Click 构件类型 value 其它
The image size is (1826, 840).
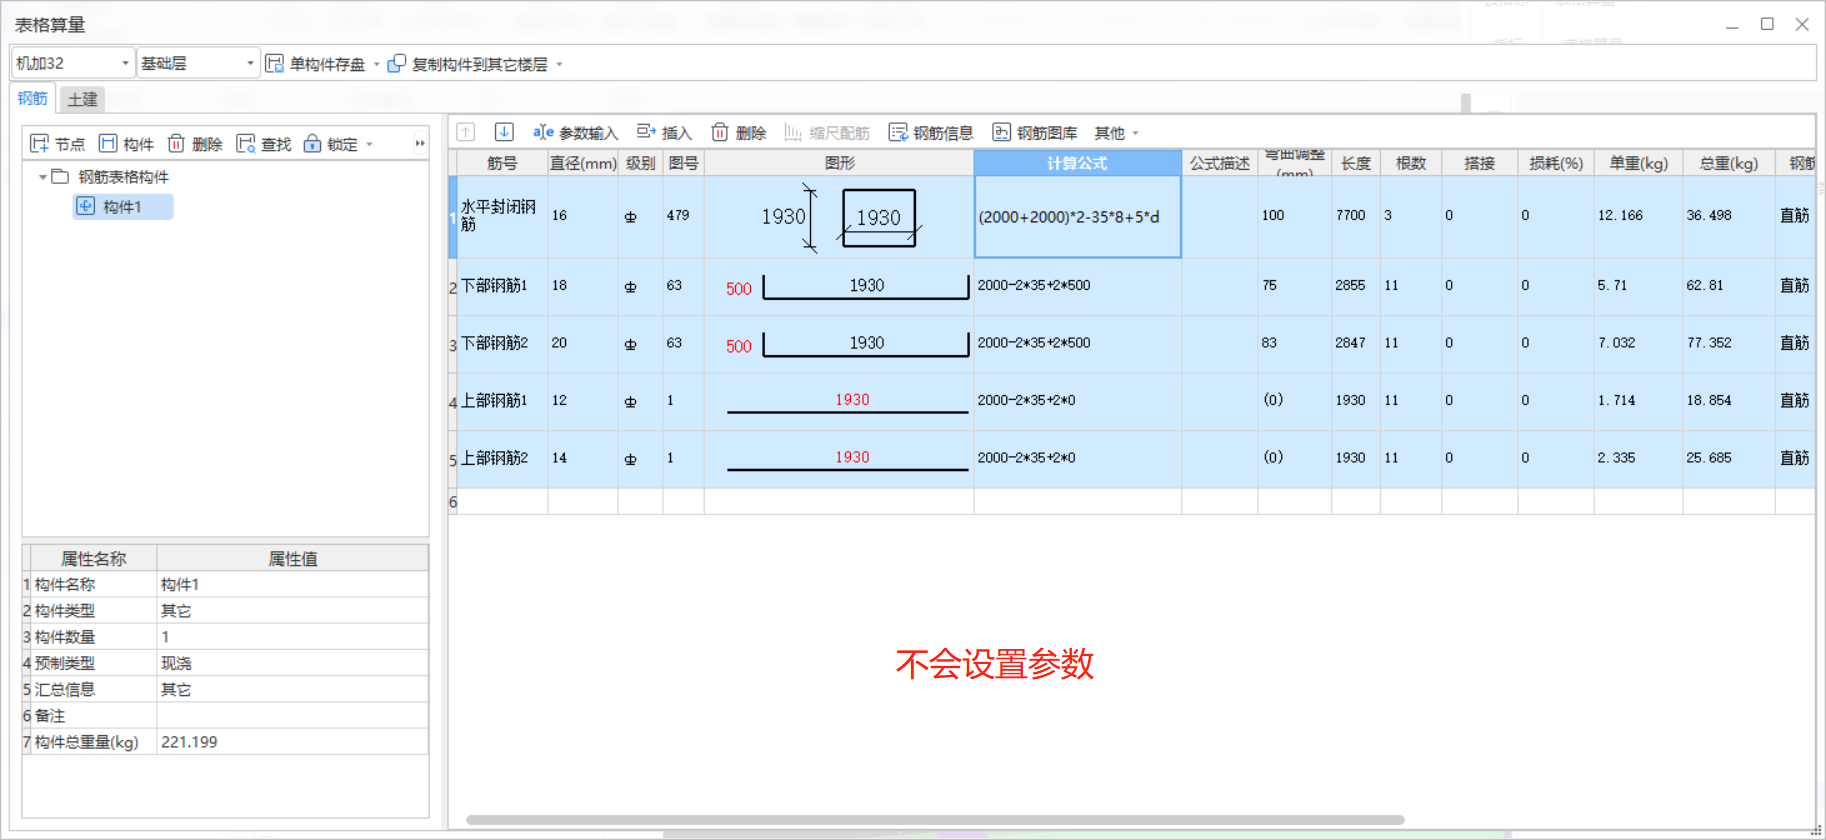click(292, 611)
